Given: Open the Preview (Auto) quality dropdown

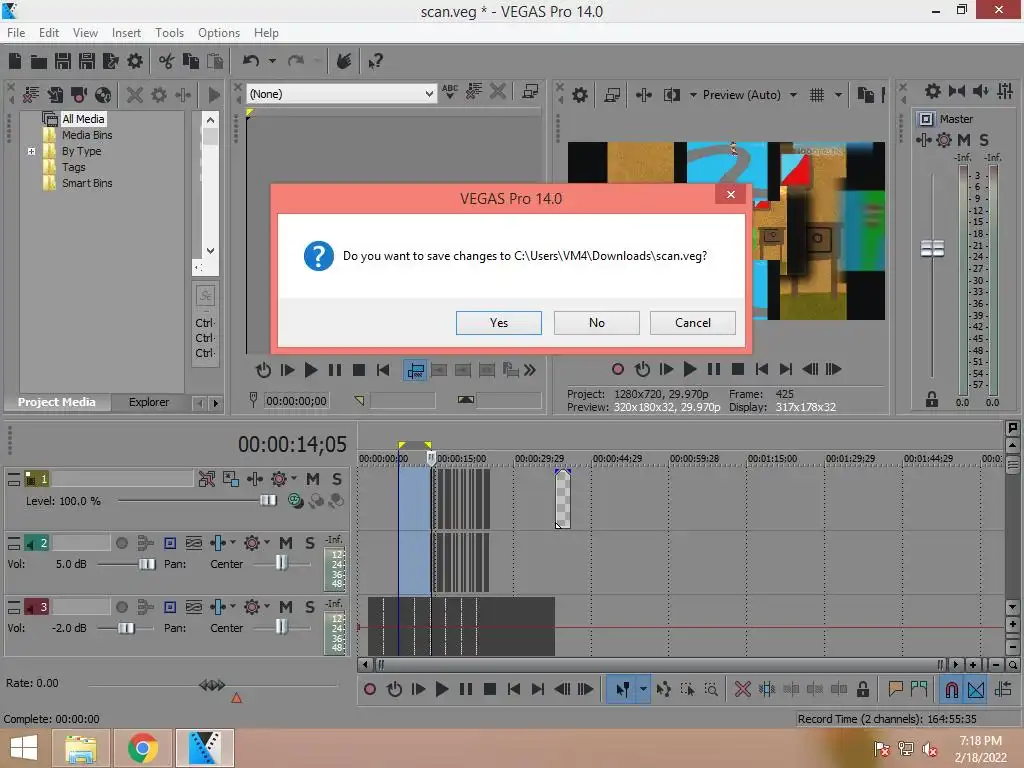Looking at the screenshot, I should tap(793, 95).
